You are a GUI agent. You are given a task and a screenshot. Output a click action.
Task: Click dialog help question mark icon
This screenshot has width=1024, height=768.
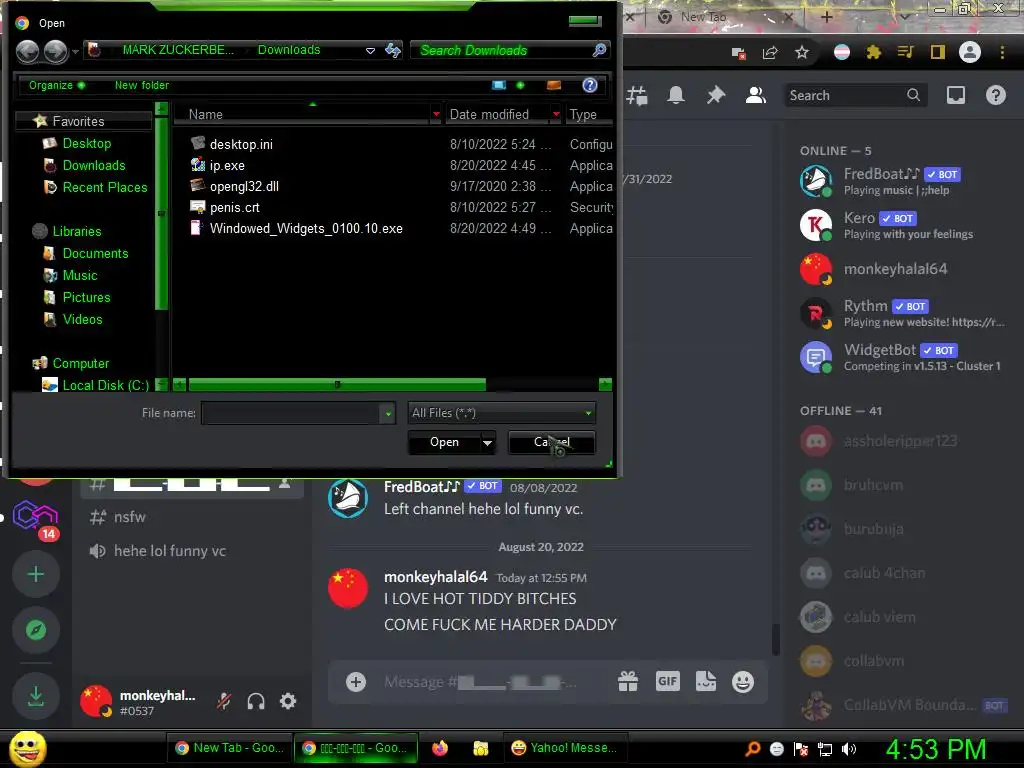(x=590, y=86)
